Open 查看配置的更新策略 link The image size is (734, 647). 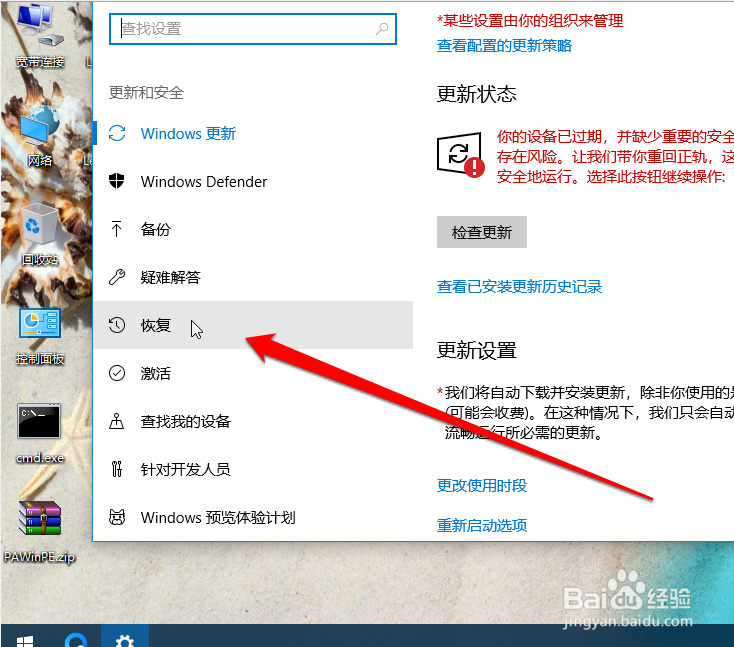coord(504,45)
